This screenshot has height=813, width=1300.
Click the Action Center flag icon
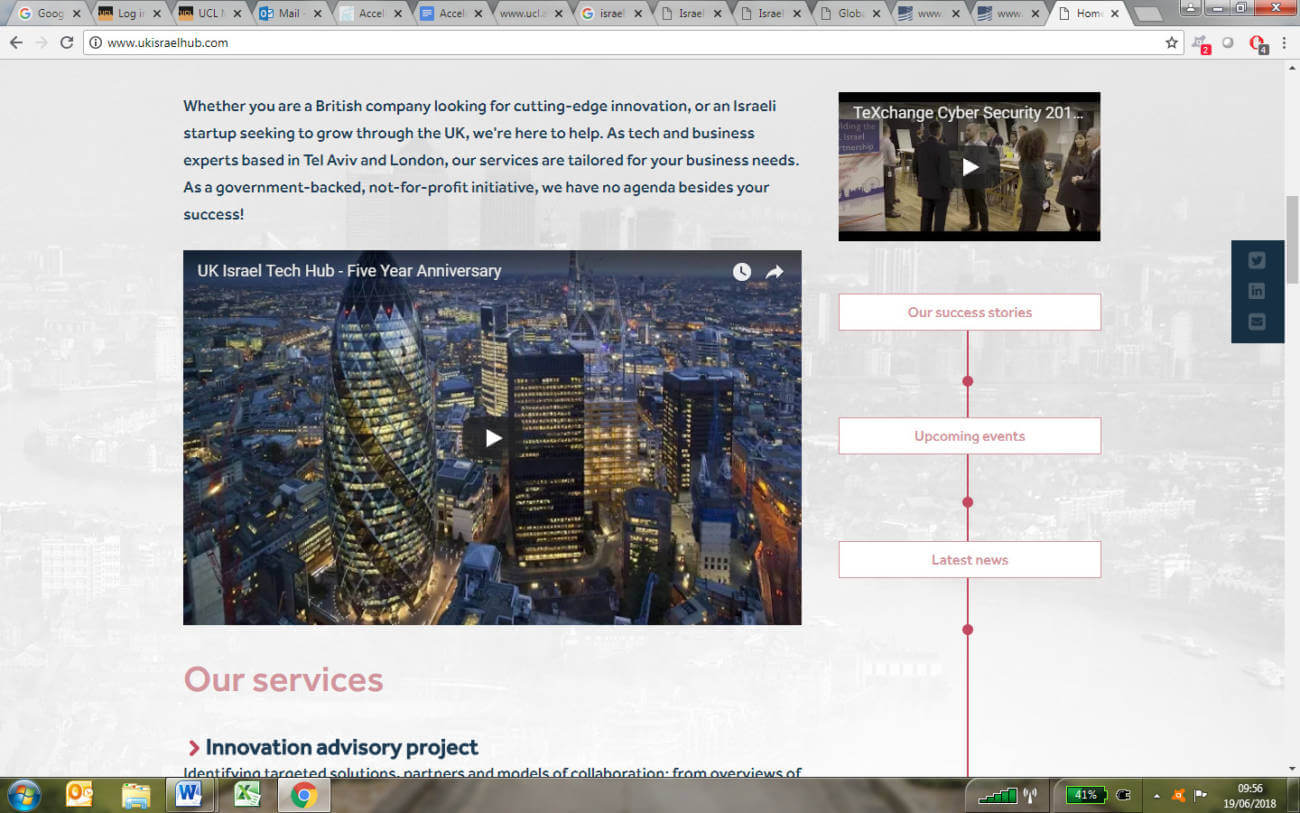(x=1201, y=795)
